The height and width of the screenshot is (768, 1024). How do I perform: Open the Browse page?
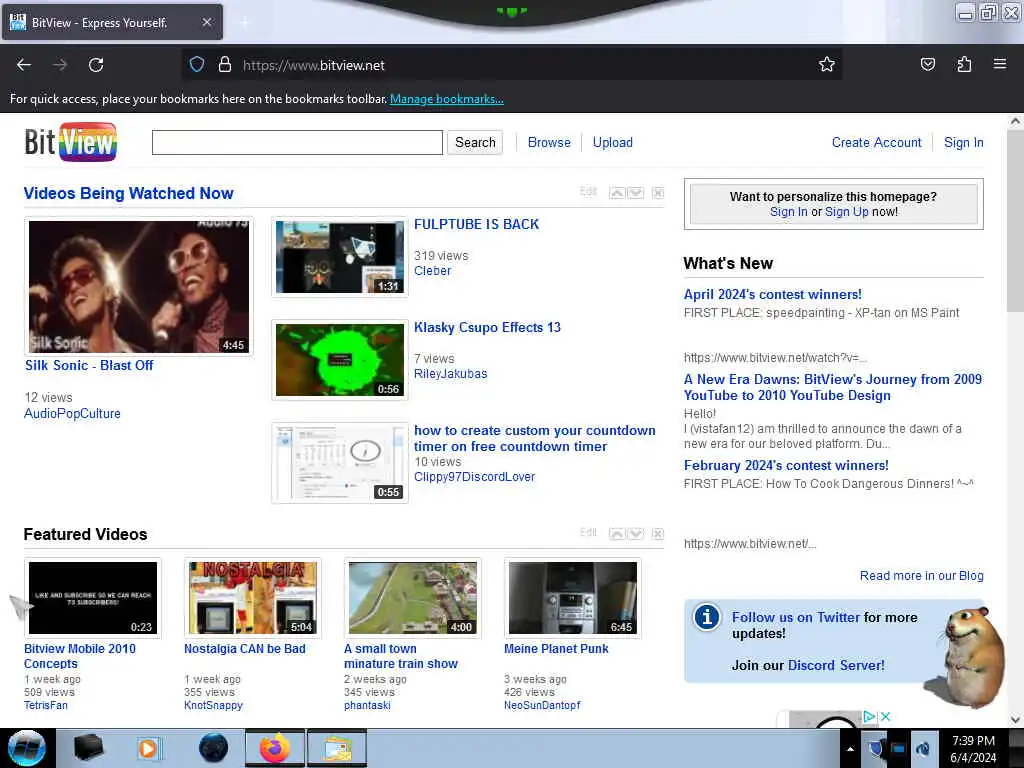[549, 142]
